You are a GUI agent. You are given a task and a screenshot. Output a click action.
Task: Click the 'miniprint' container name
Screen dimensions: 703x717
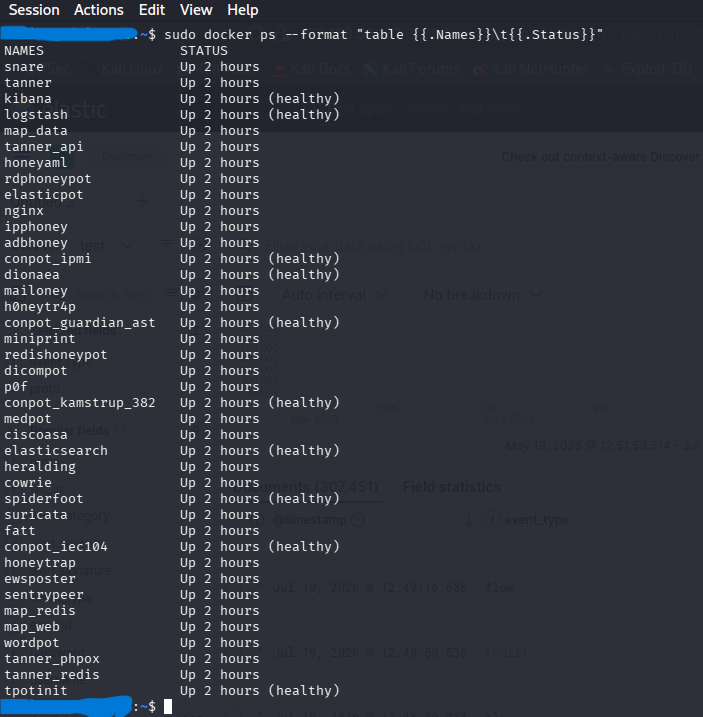(x=40, y=339)
